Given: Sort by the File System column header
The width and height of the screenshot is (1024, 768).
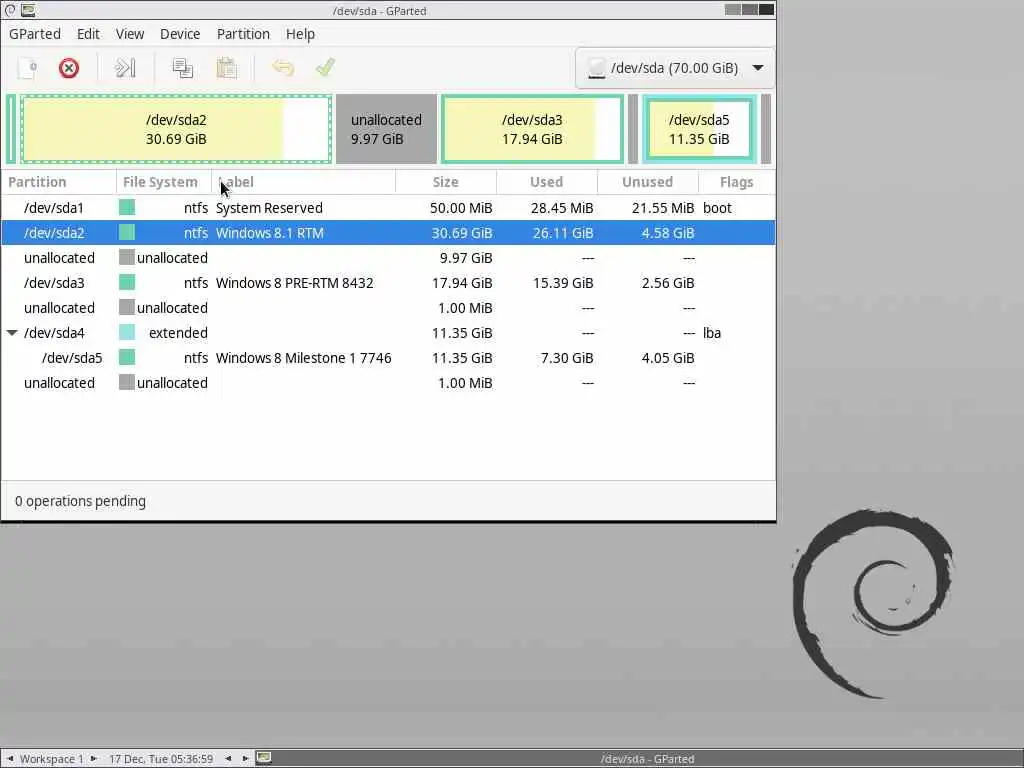Looking at the screenshot, I should click(x=164, y=182).
